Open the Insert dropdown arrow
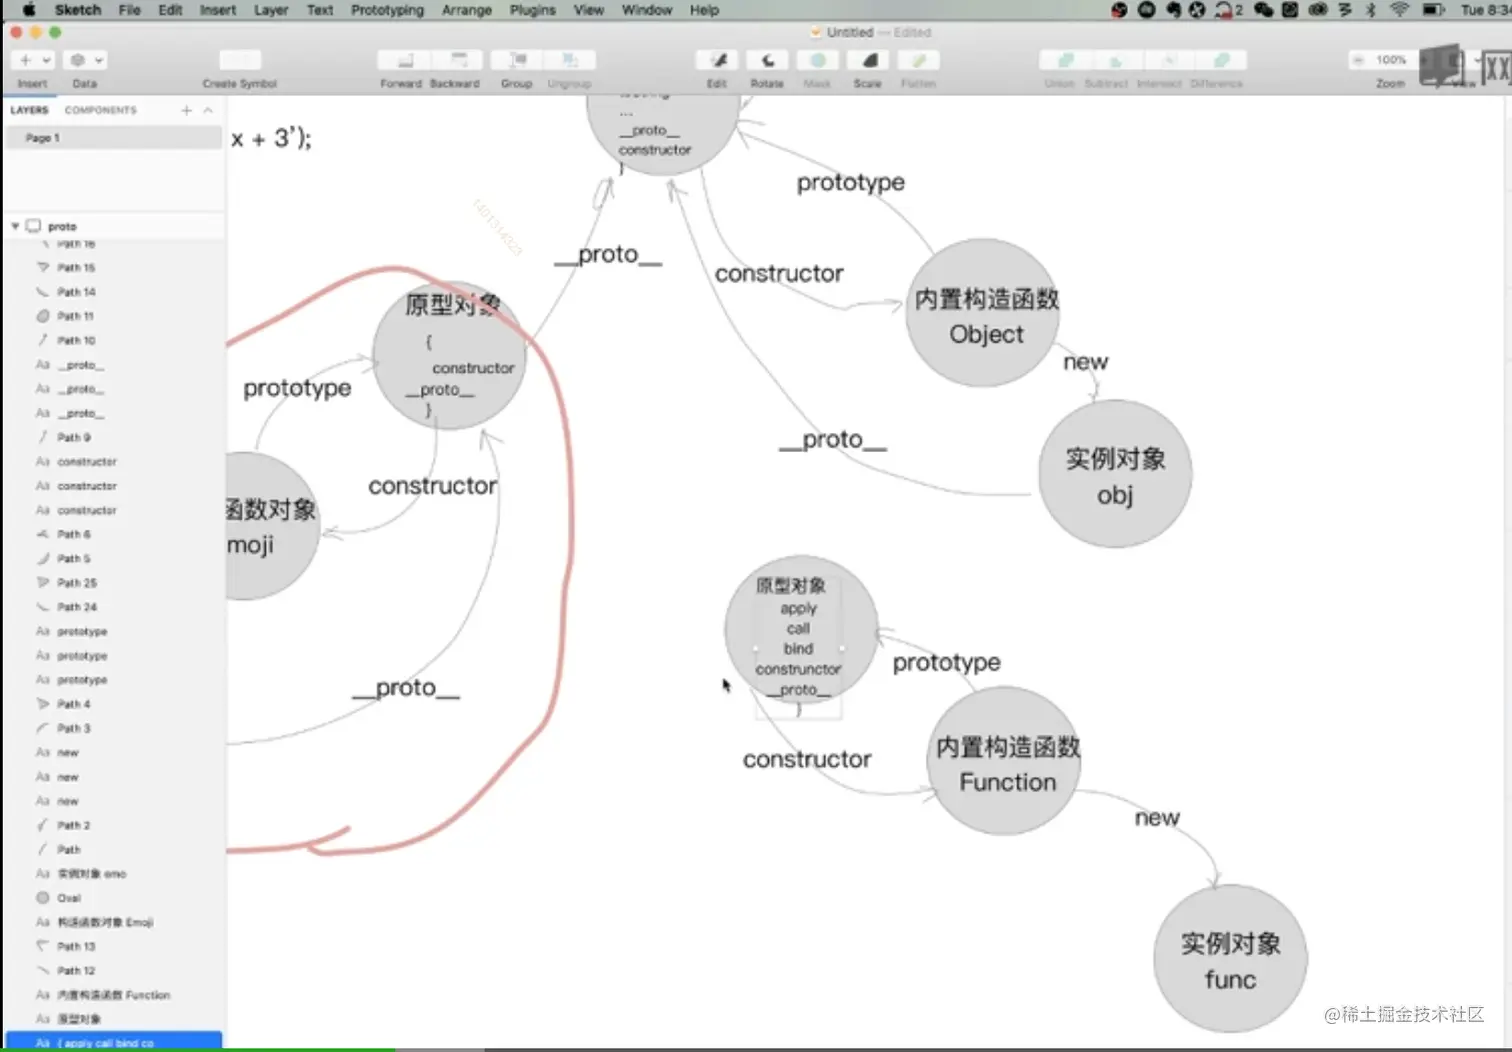Screen dimensions: 1512x1052 [44, 60]
